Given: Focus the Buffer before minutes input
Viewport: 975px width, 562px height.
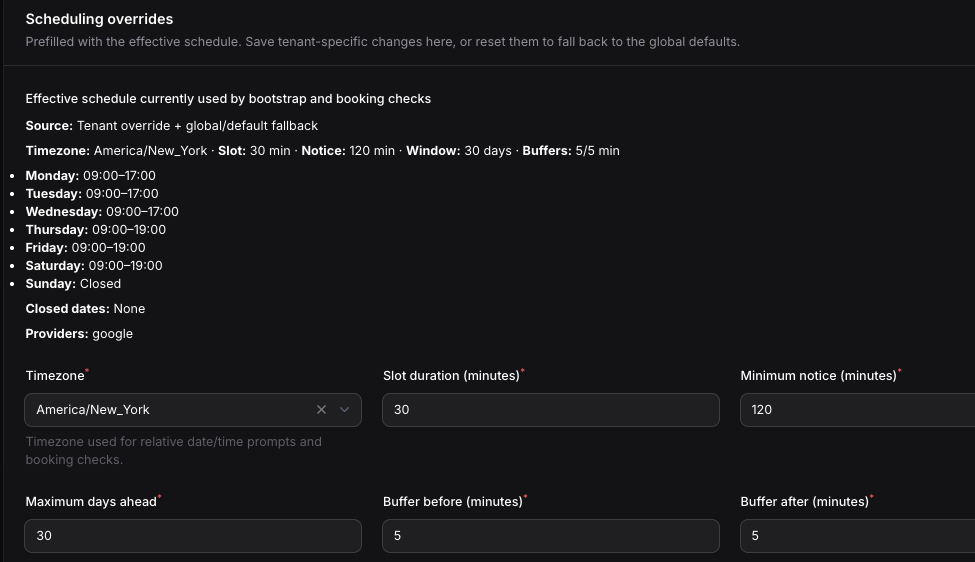Looking at the screenshot, I should point(551,536).
